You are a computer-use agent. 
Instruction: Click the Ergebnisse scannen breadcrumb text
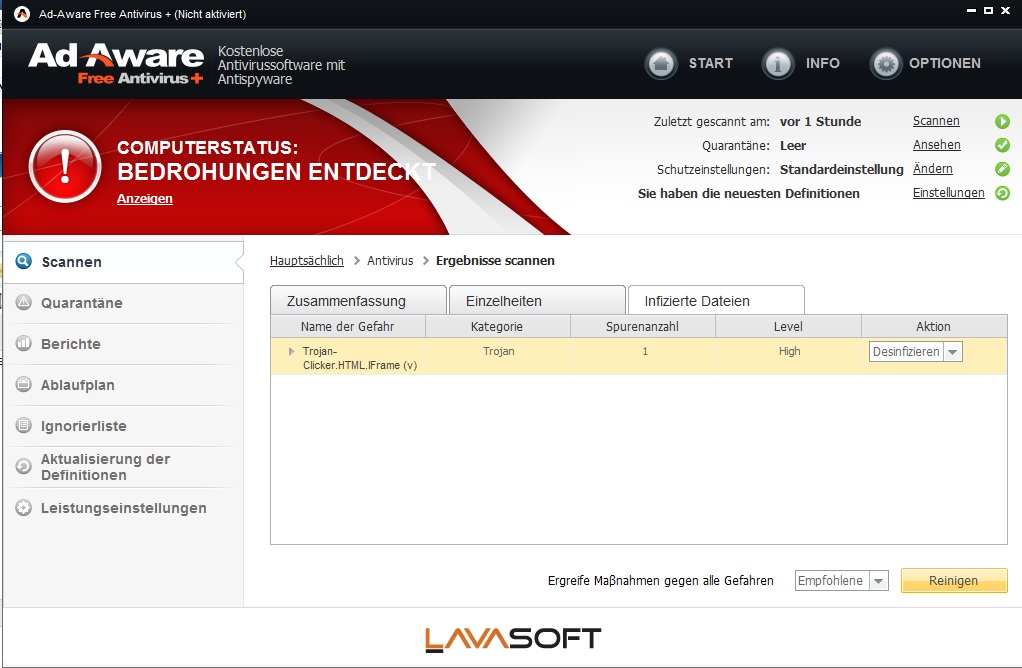(495, 261)
